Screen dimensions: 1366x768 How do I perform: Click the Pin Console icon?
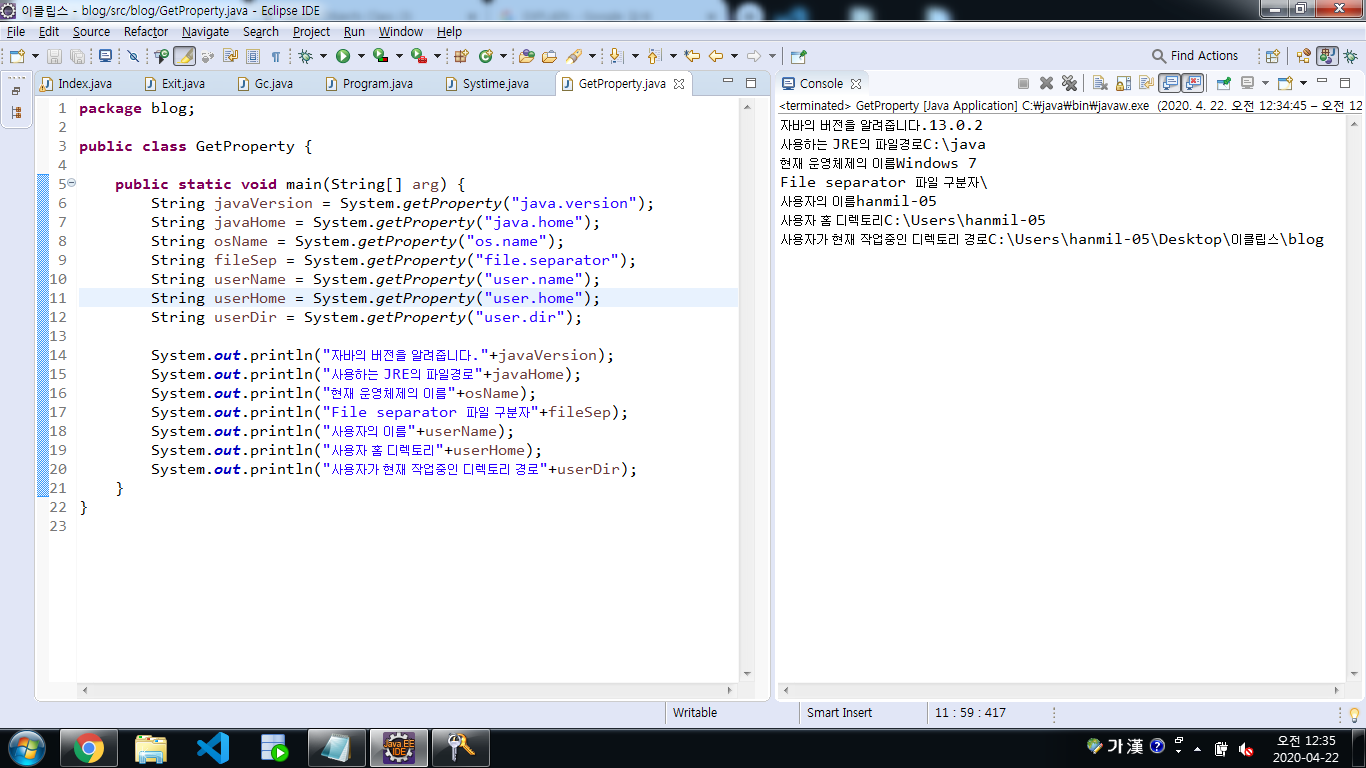click(x=1223, y=83)
